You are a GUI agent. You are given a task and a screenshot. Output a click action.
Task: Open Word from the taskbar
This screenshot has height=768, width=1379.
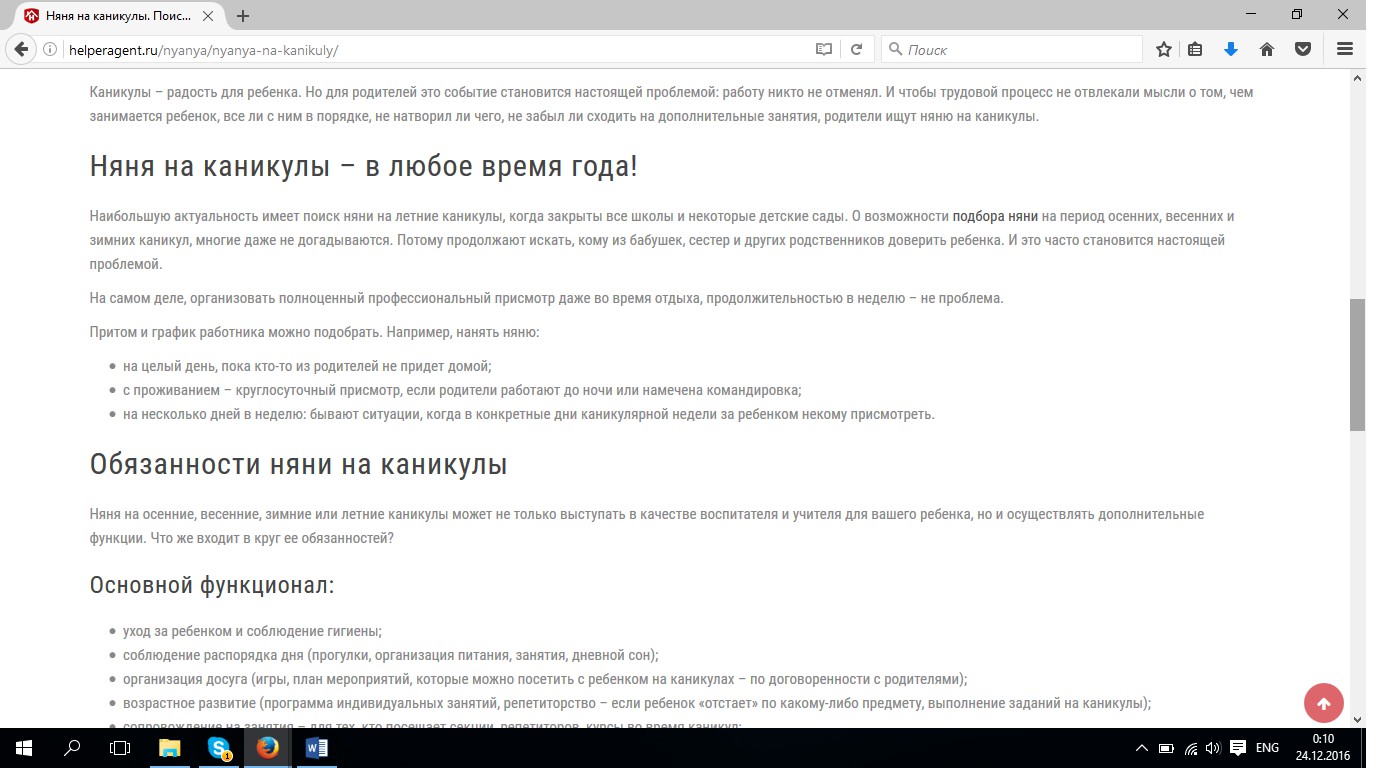point(316,747)
